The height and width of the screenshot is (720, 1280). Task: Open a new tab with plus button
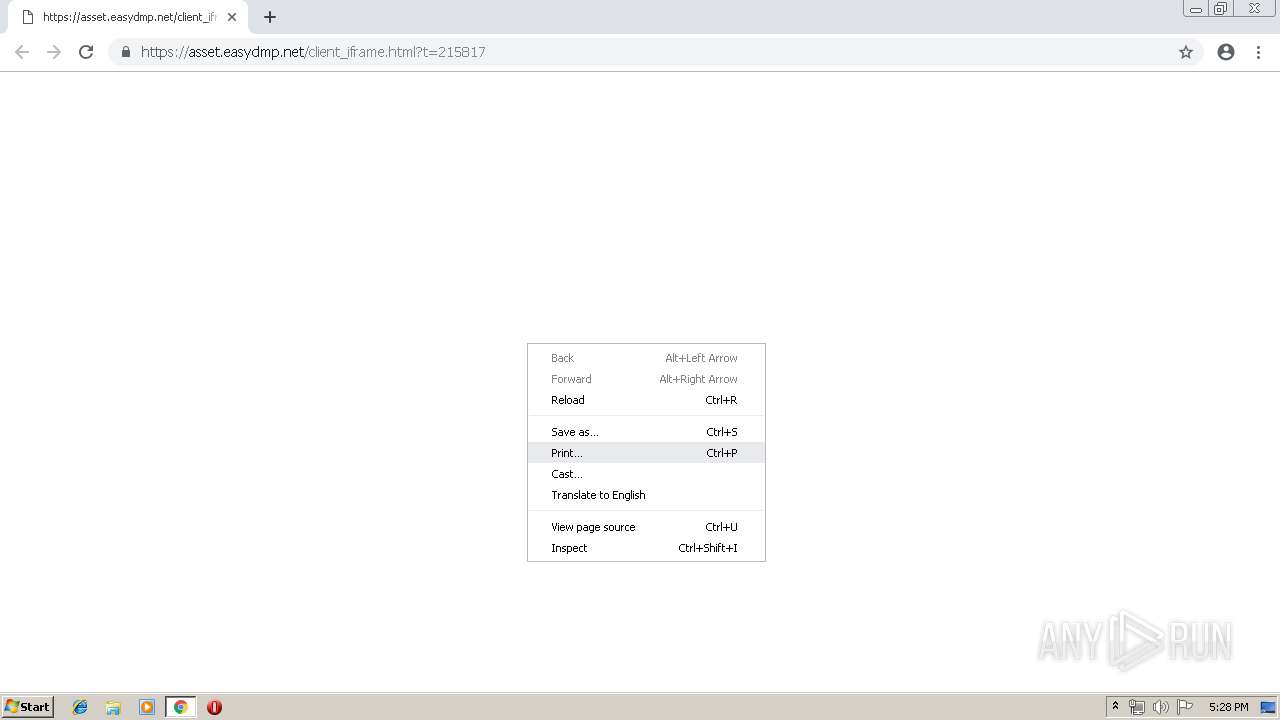tap(270, 17)
